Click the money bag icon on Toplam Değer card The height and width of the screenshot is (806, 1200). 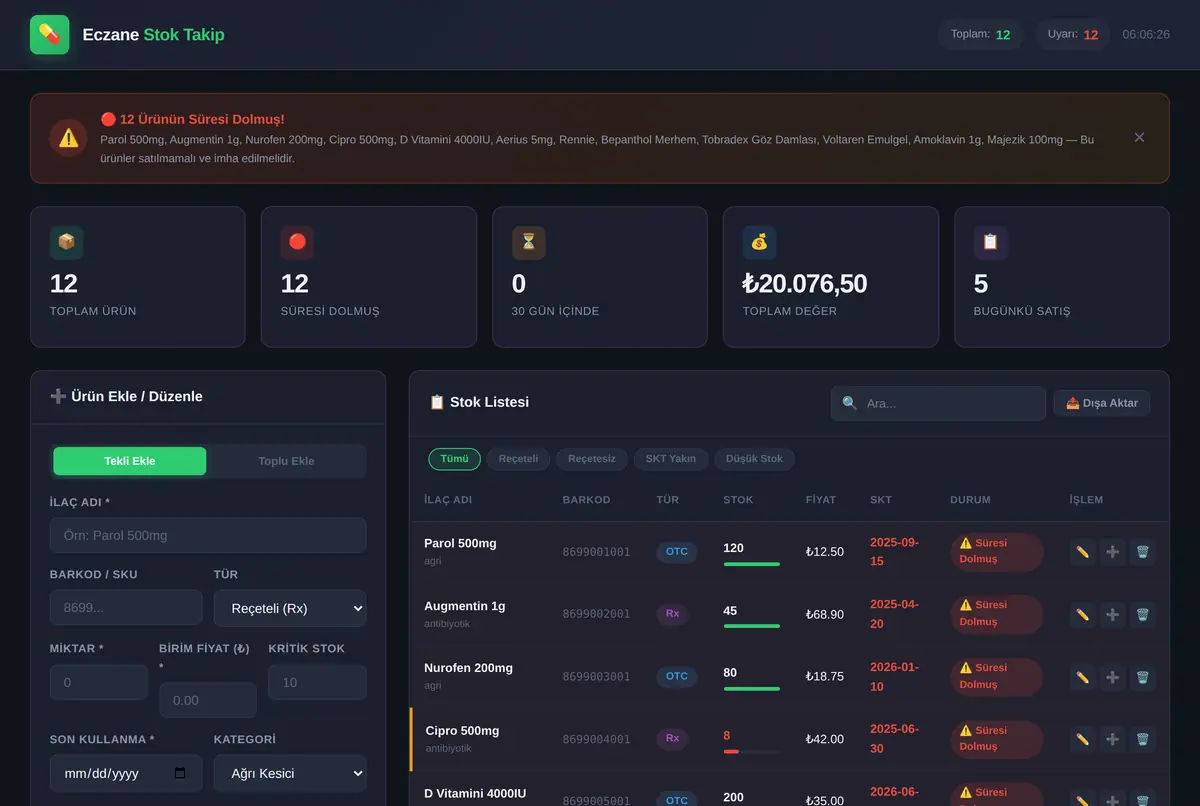click(x=760, y=242)
